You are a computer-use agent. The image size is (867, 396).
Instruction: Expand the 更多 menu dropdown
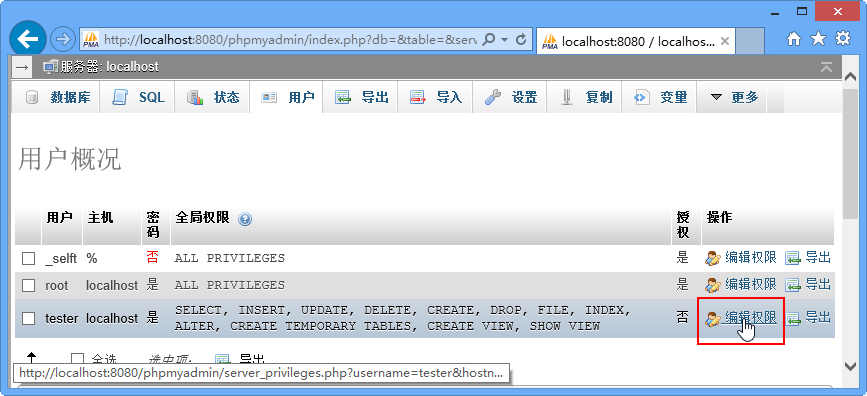[x=733, y=97]
